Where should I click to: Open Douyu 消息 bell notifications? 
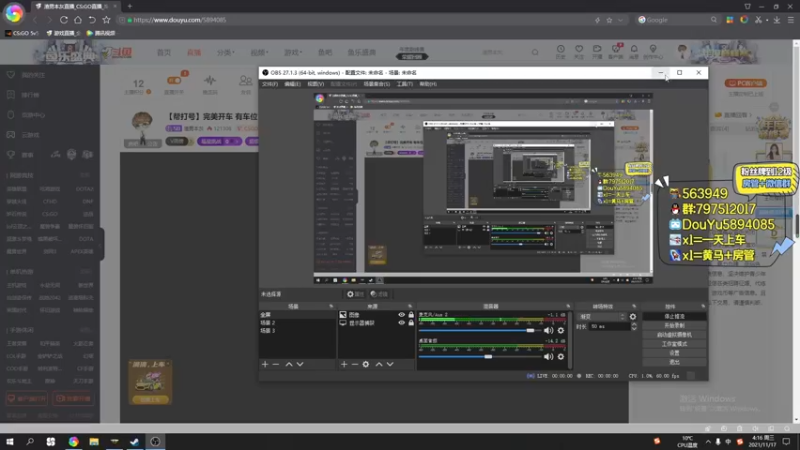[x=634, y=52]
